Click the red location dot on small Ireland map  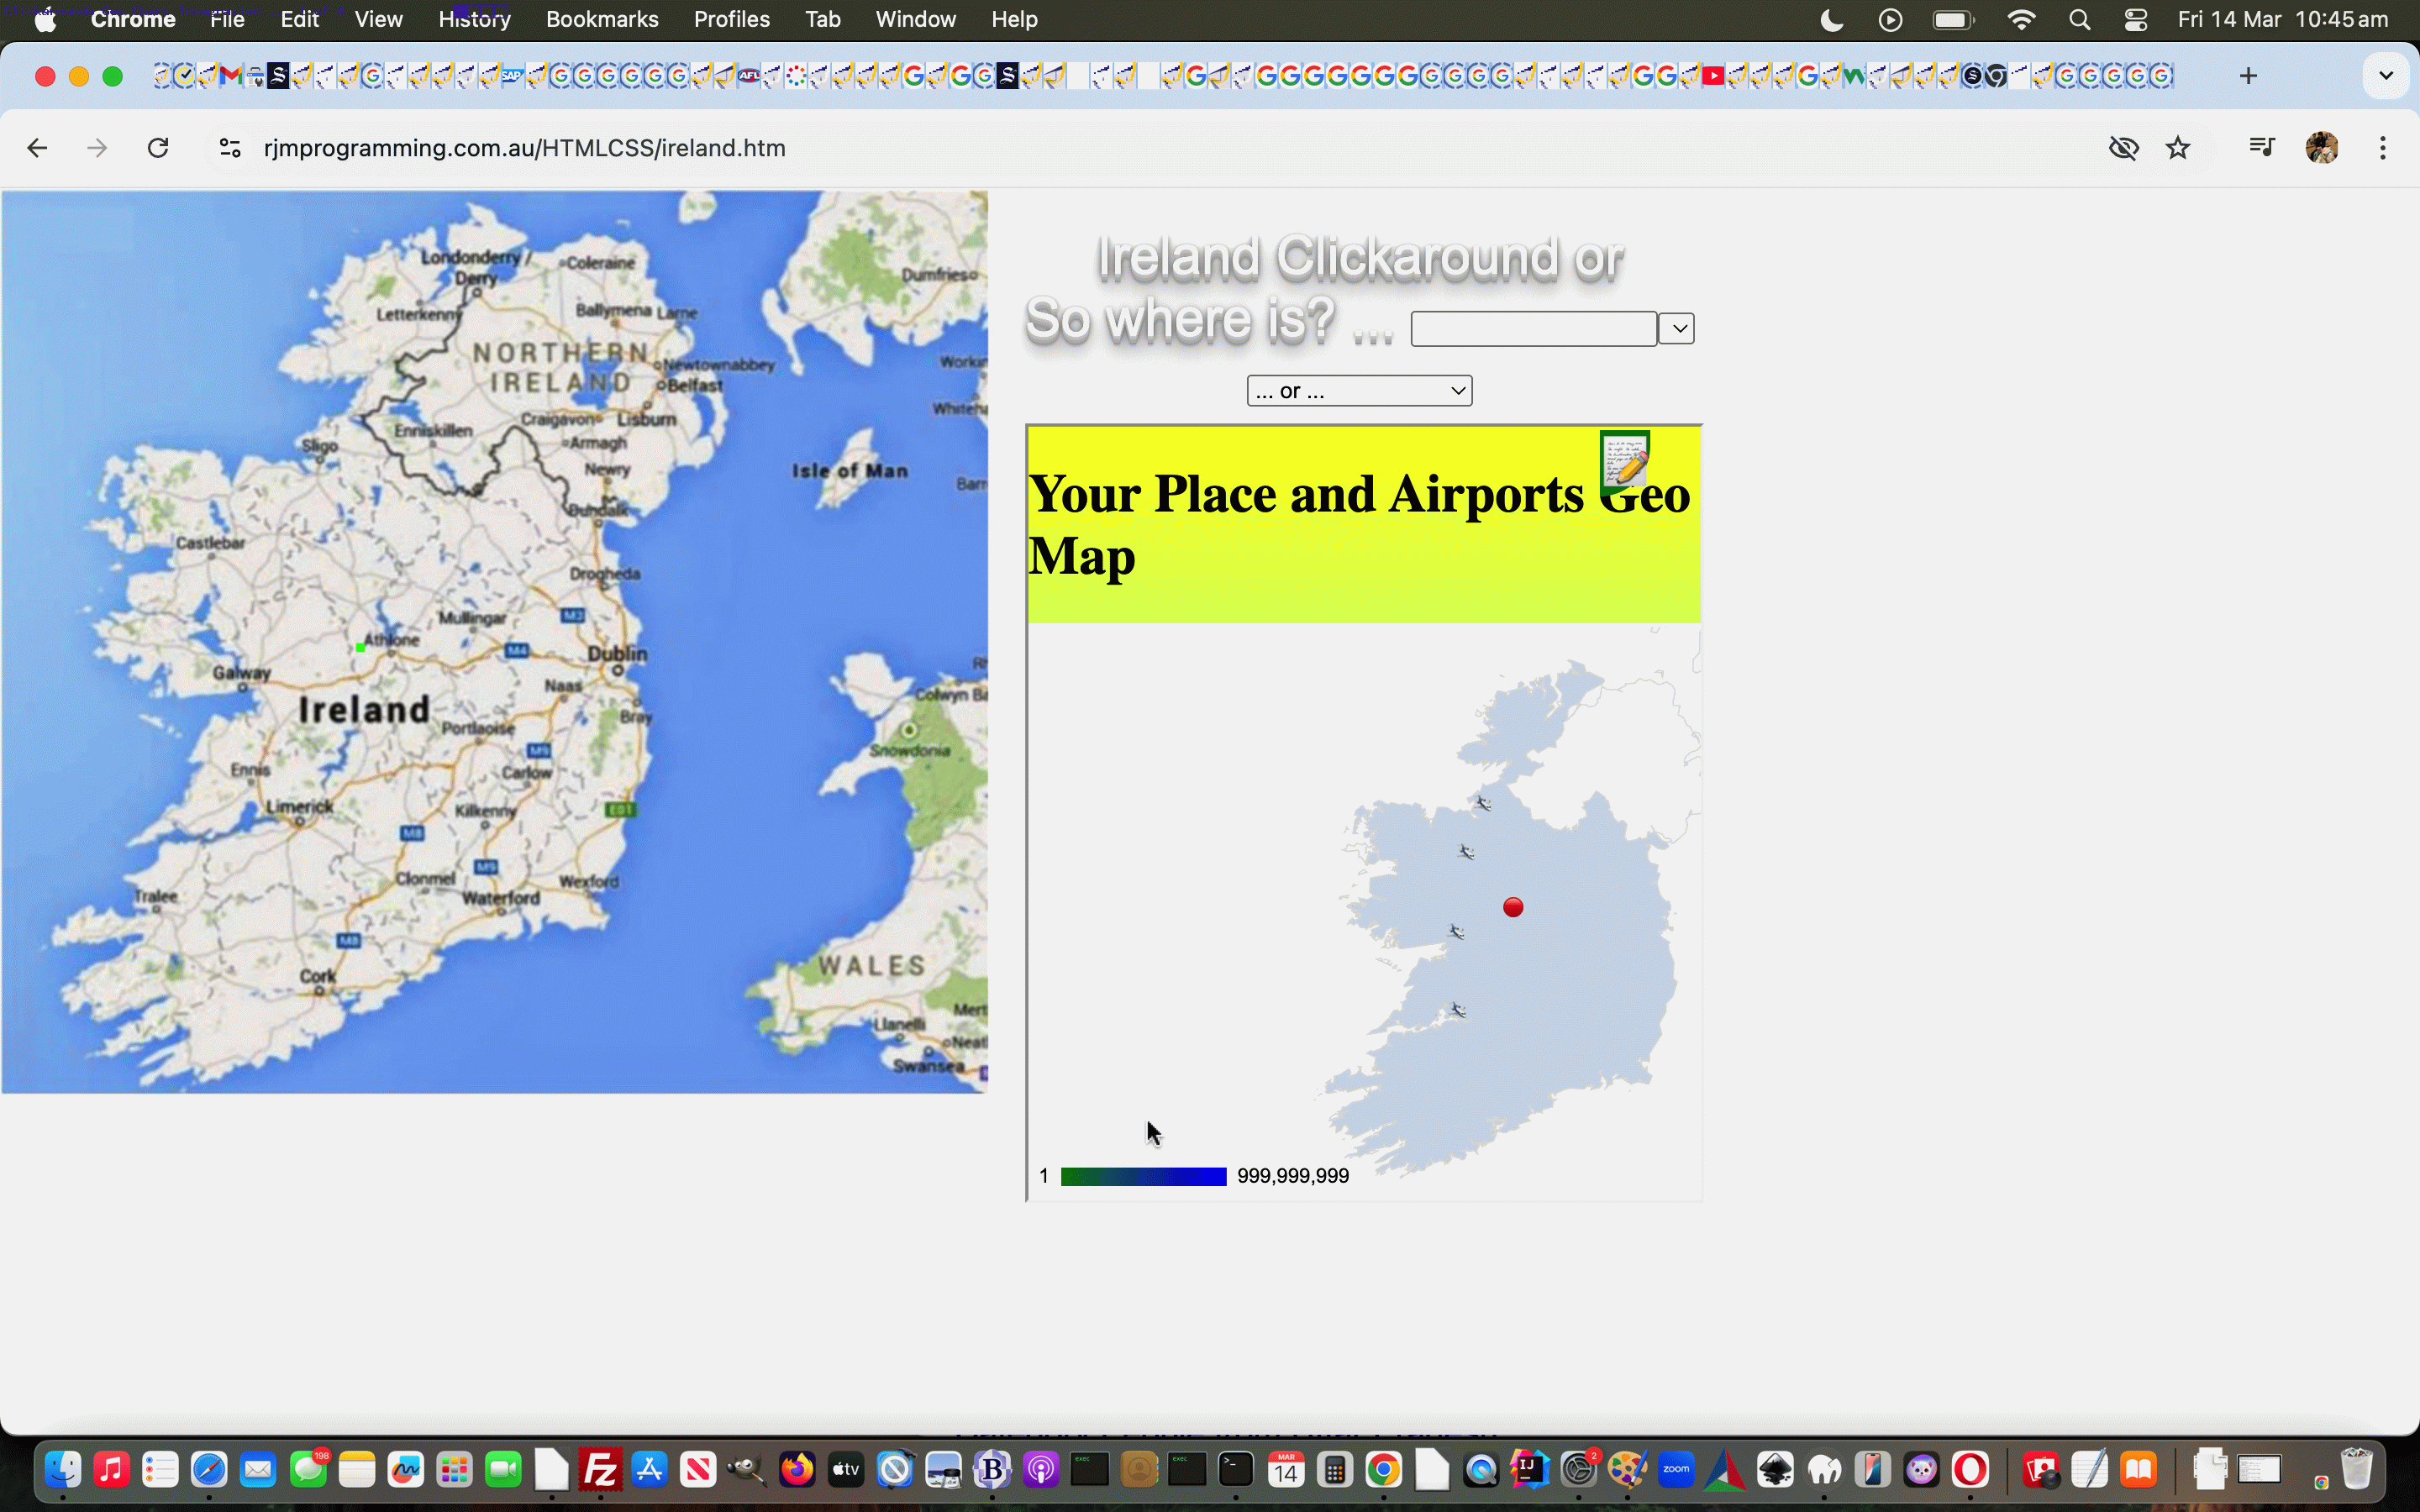(x=1512, y=906)
